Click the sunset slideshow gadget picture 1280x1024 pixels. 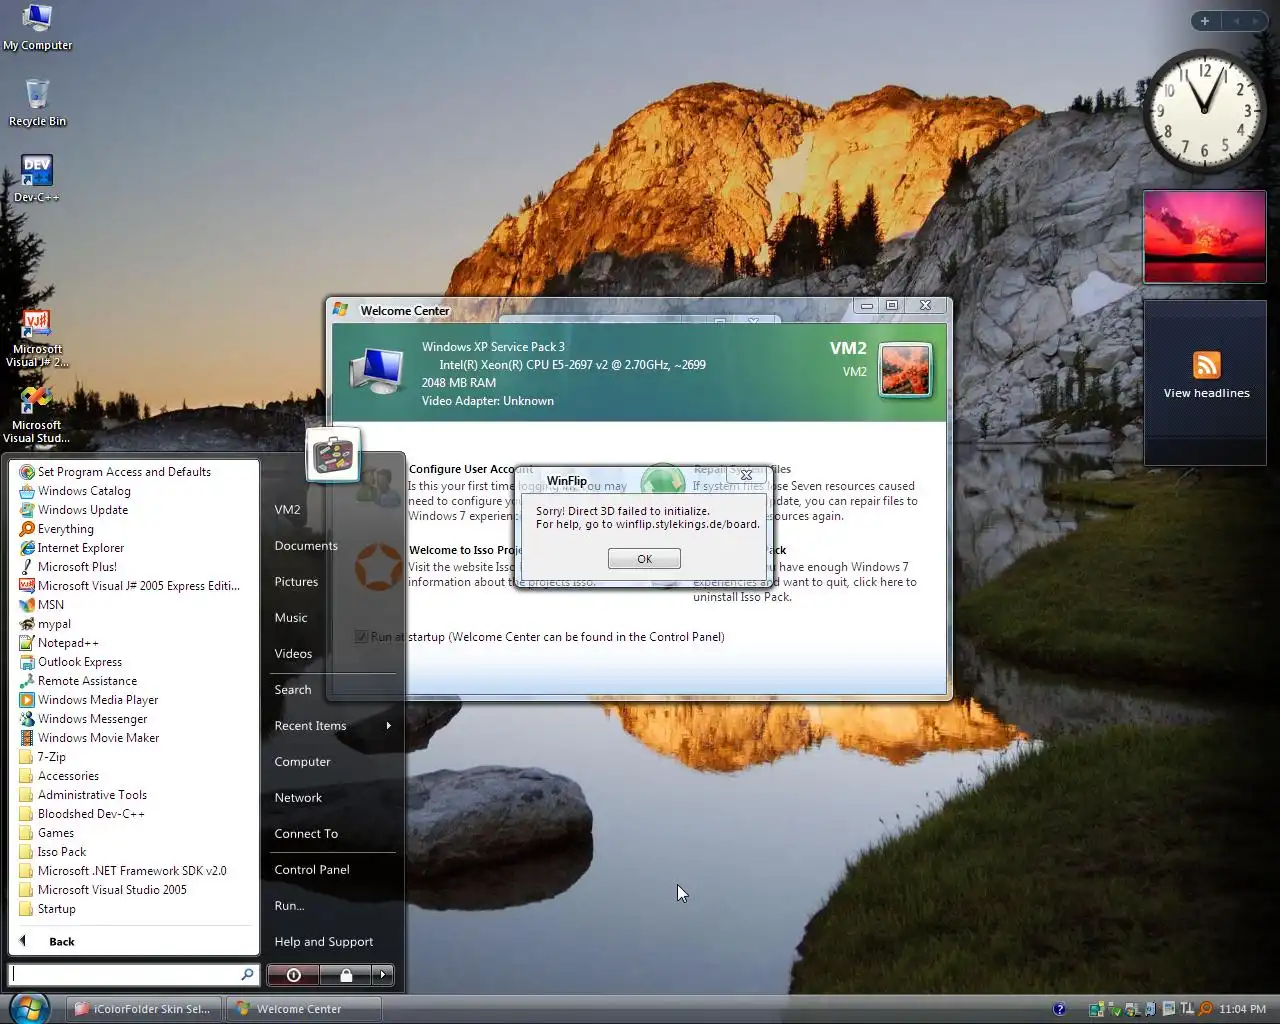point(1205,237)
